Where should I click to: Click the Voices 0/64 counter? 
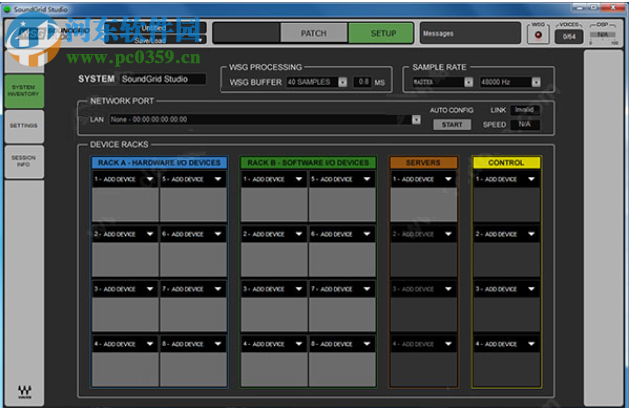pos(568,37)
